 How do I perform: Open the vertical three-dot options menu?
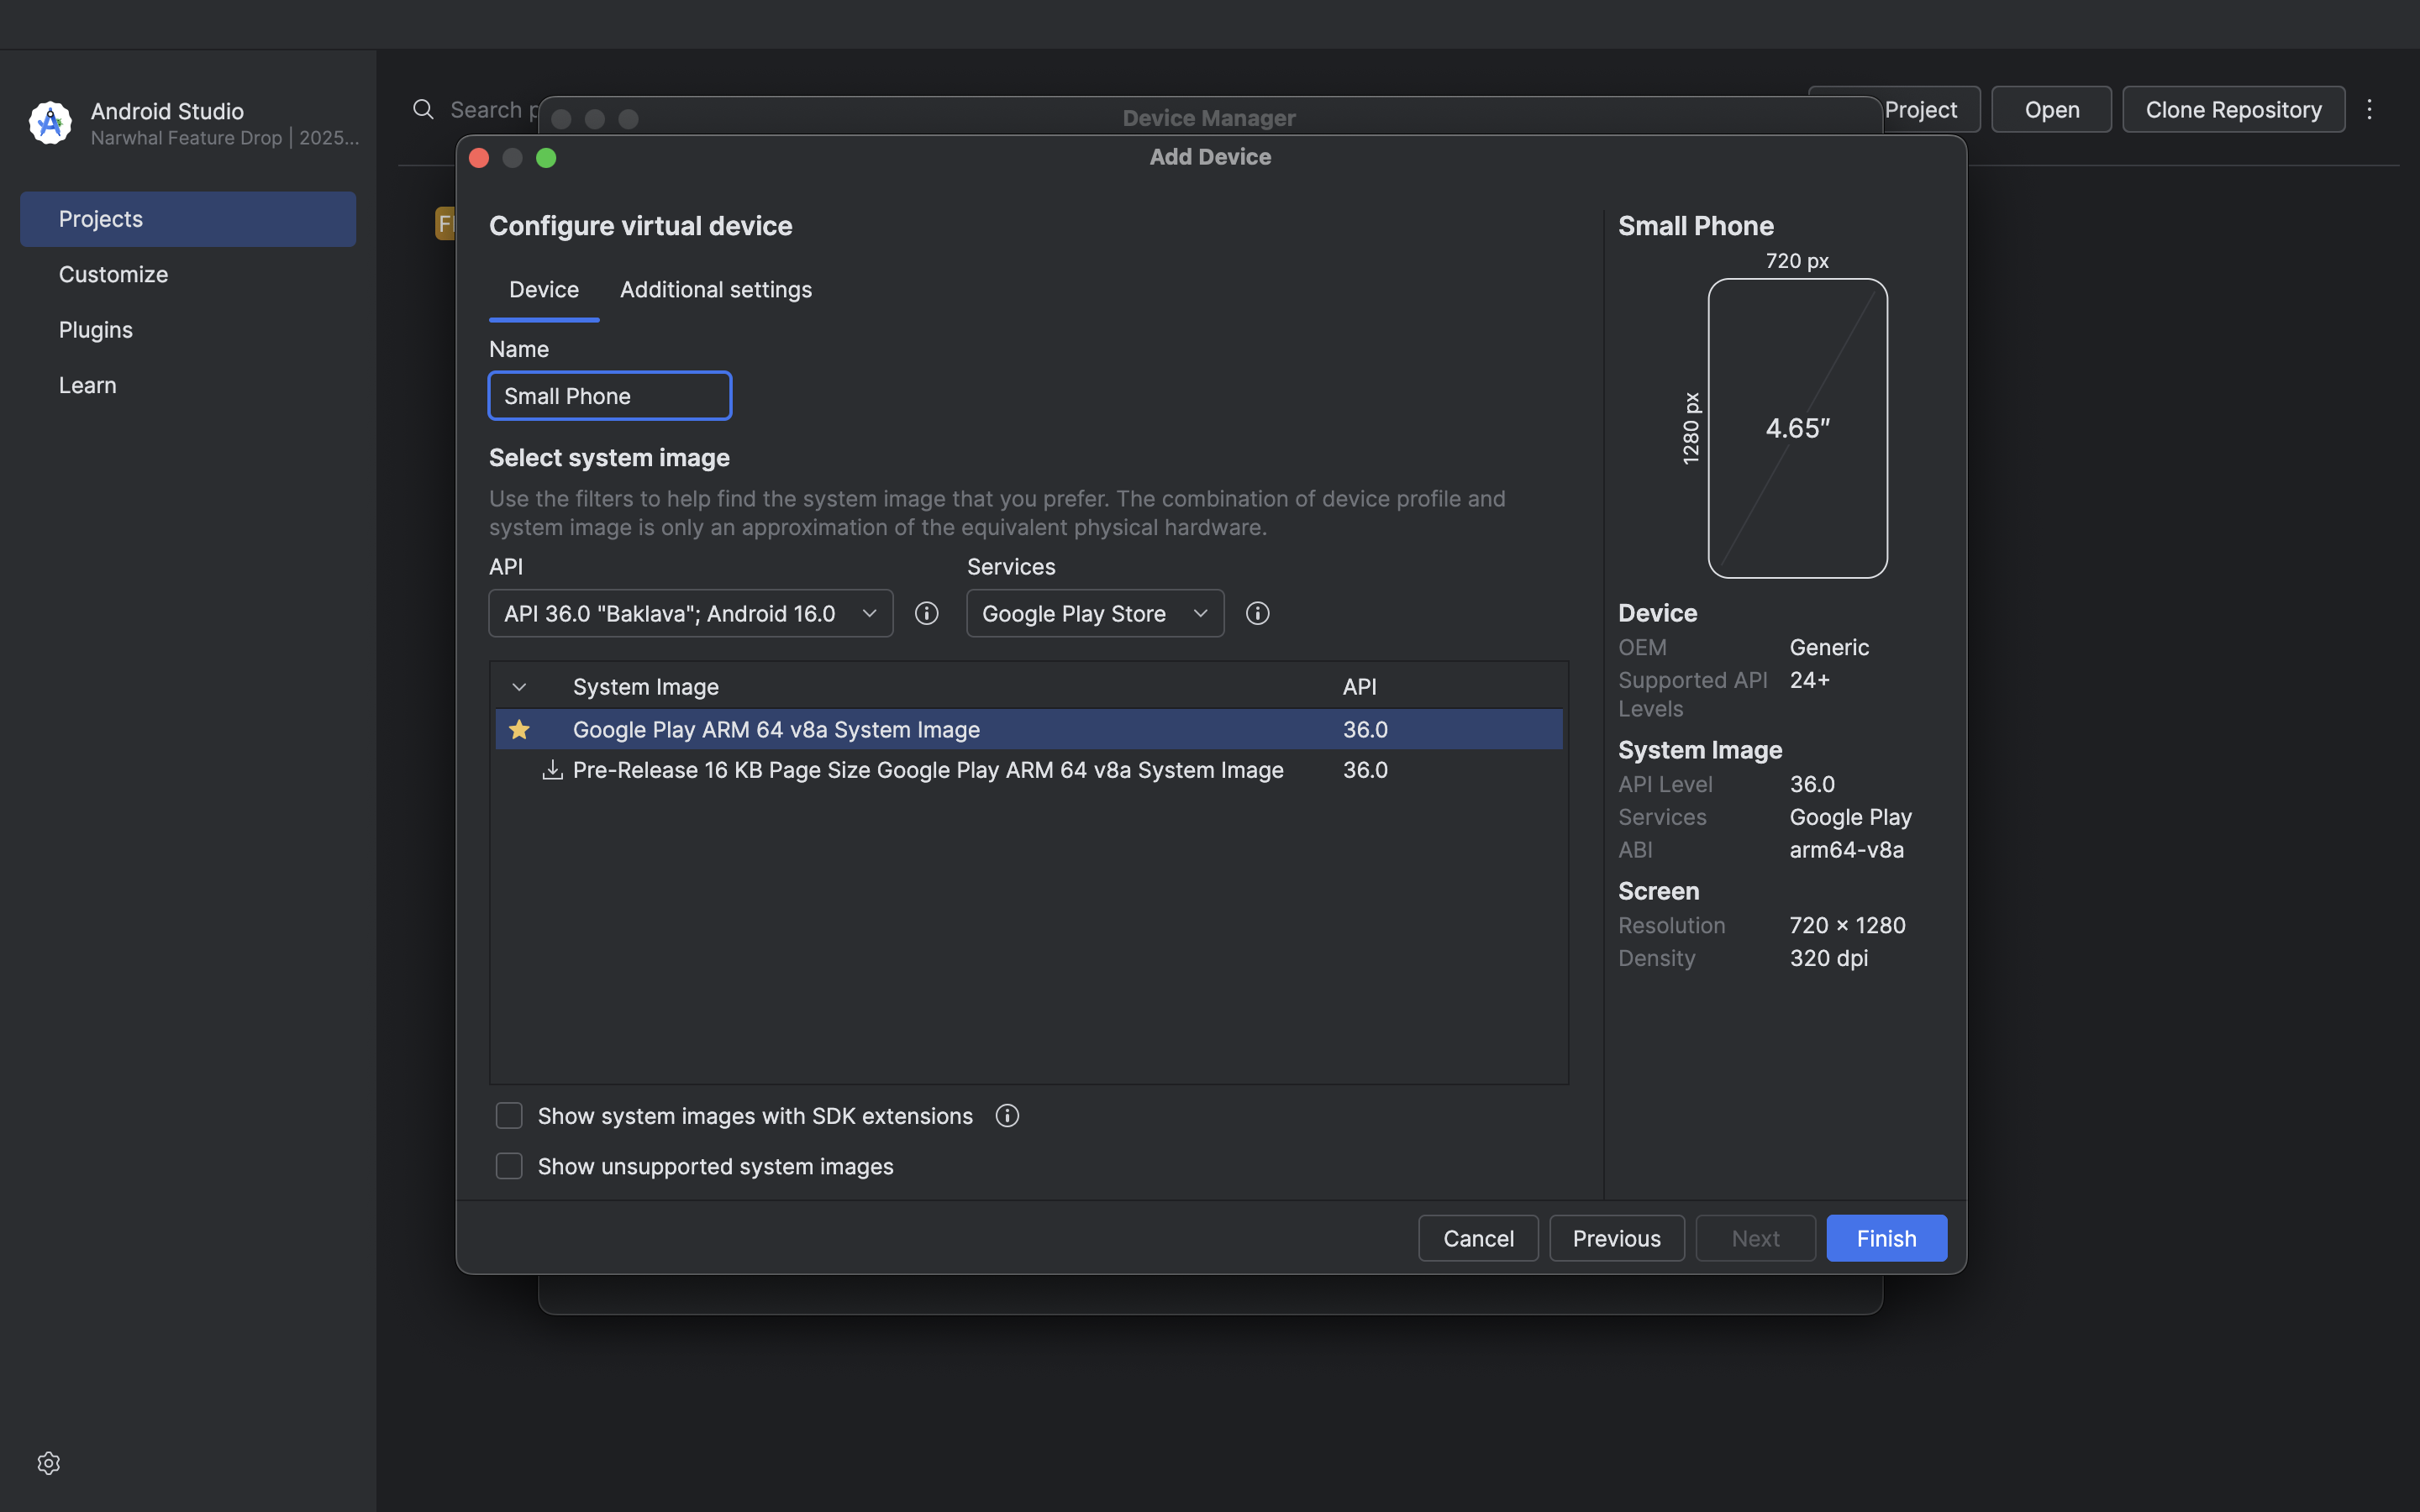(x=2369, y=109)
